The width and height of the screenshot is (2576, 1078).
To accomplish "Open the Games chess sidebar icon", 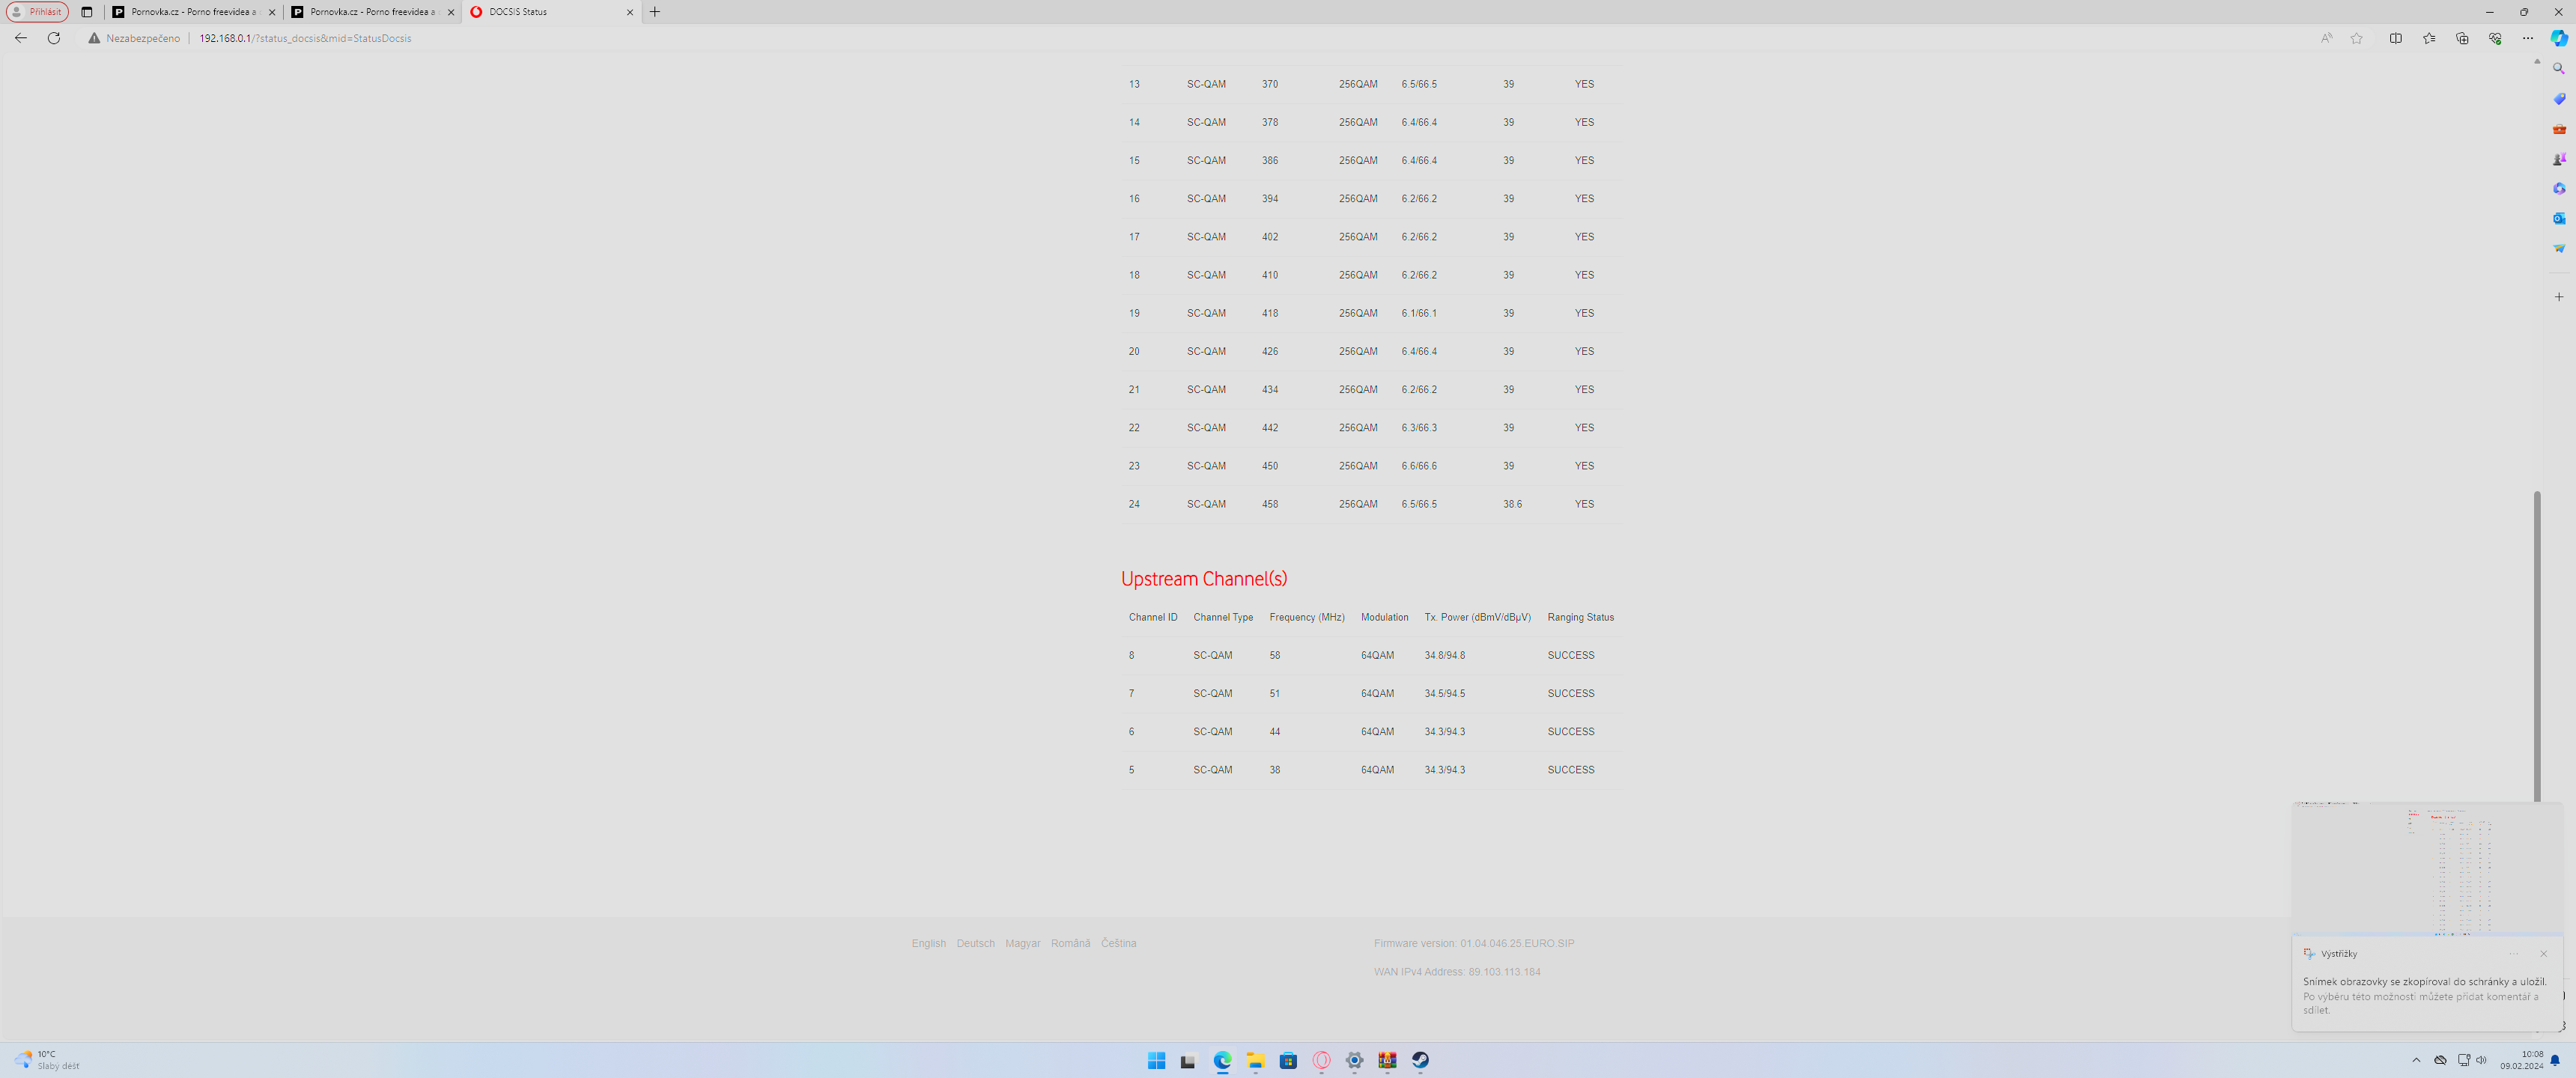I will click(x=2558, y=159).
